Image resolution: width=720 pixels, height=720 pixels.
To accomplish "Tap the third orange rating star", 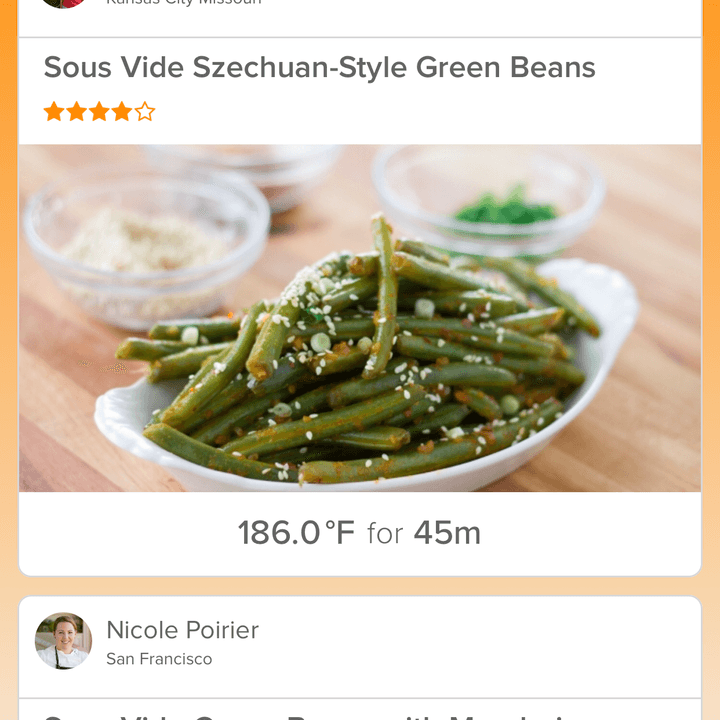I will pos(99,112).
